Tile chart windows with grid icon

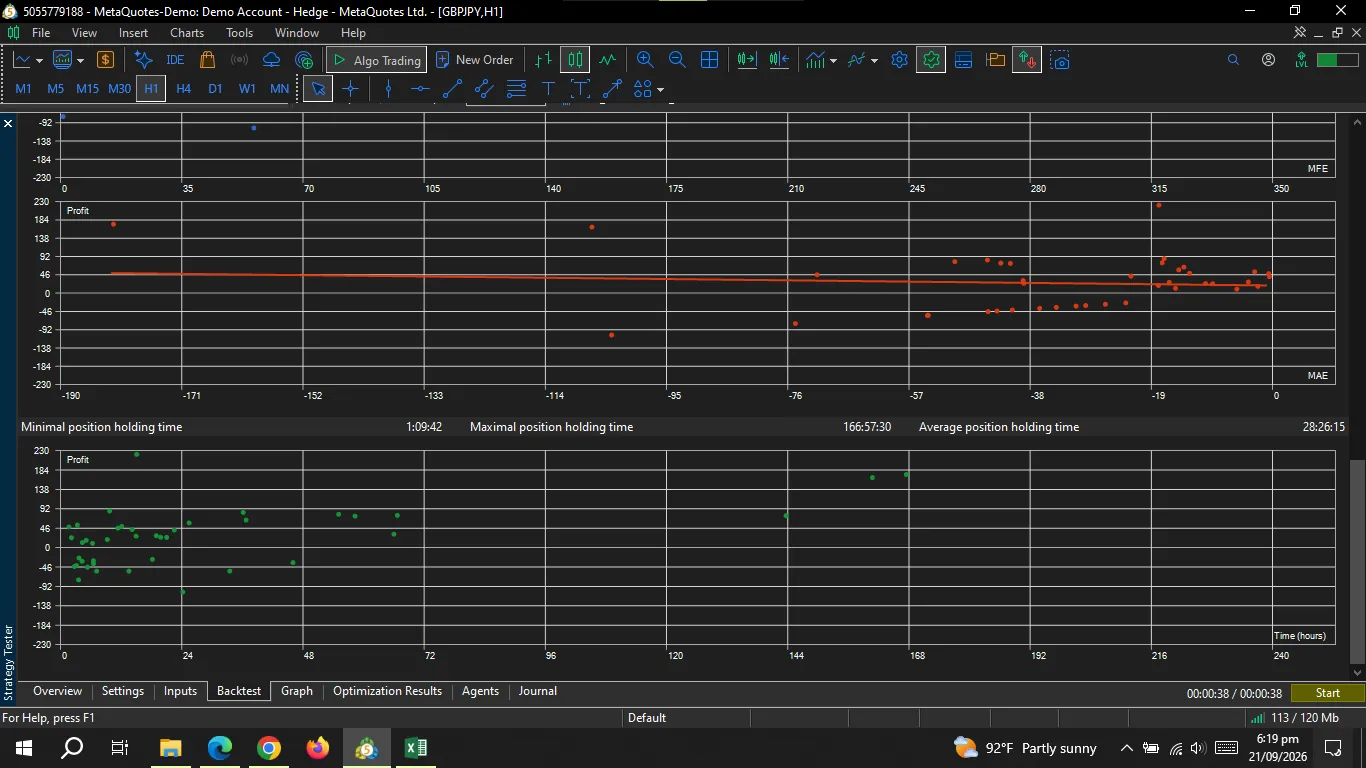(709, 60)
